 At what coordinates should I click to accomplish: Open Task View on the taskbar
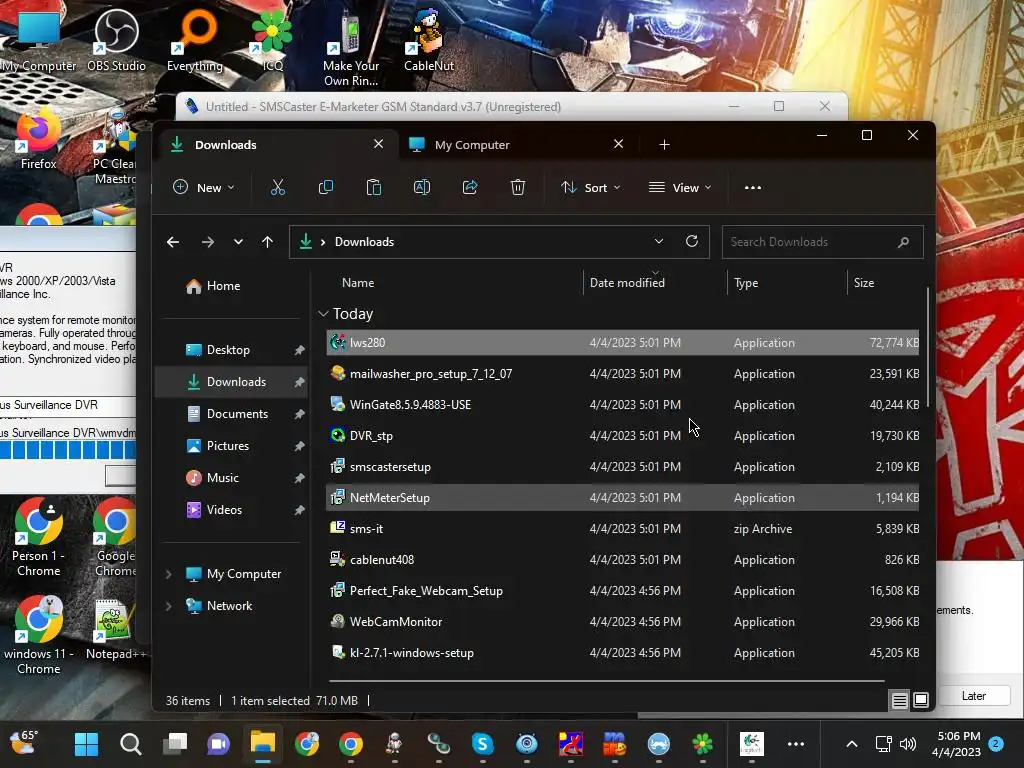coord(175,744)
